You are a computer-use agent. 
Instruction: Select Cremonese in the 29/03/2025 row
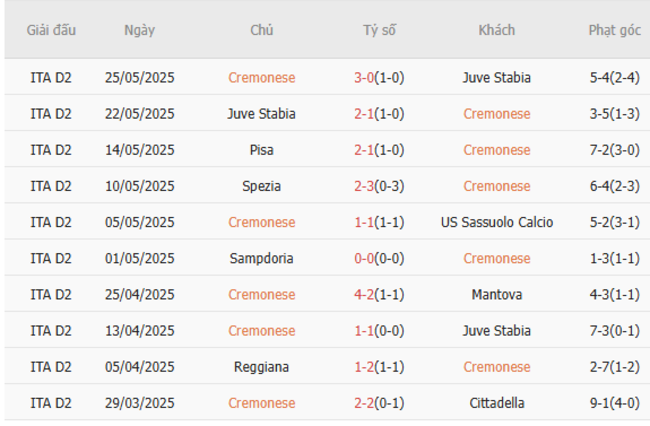pos(261,403)
